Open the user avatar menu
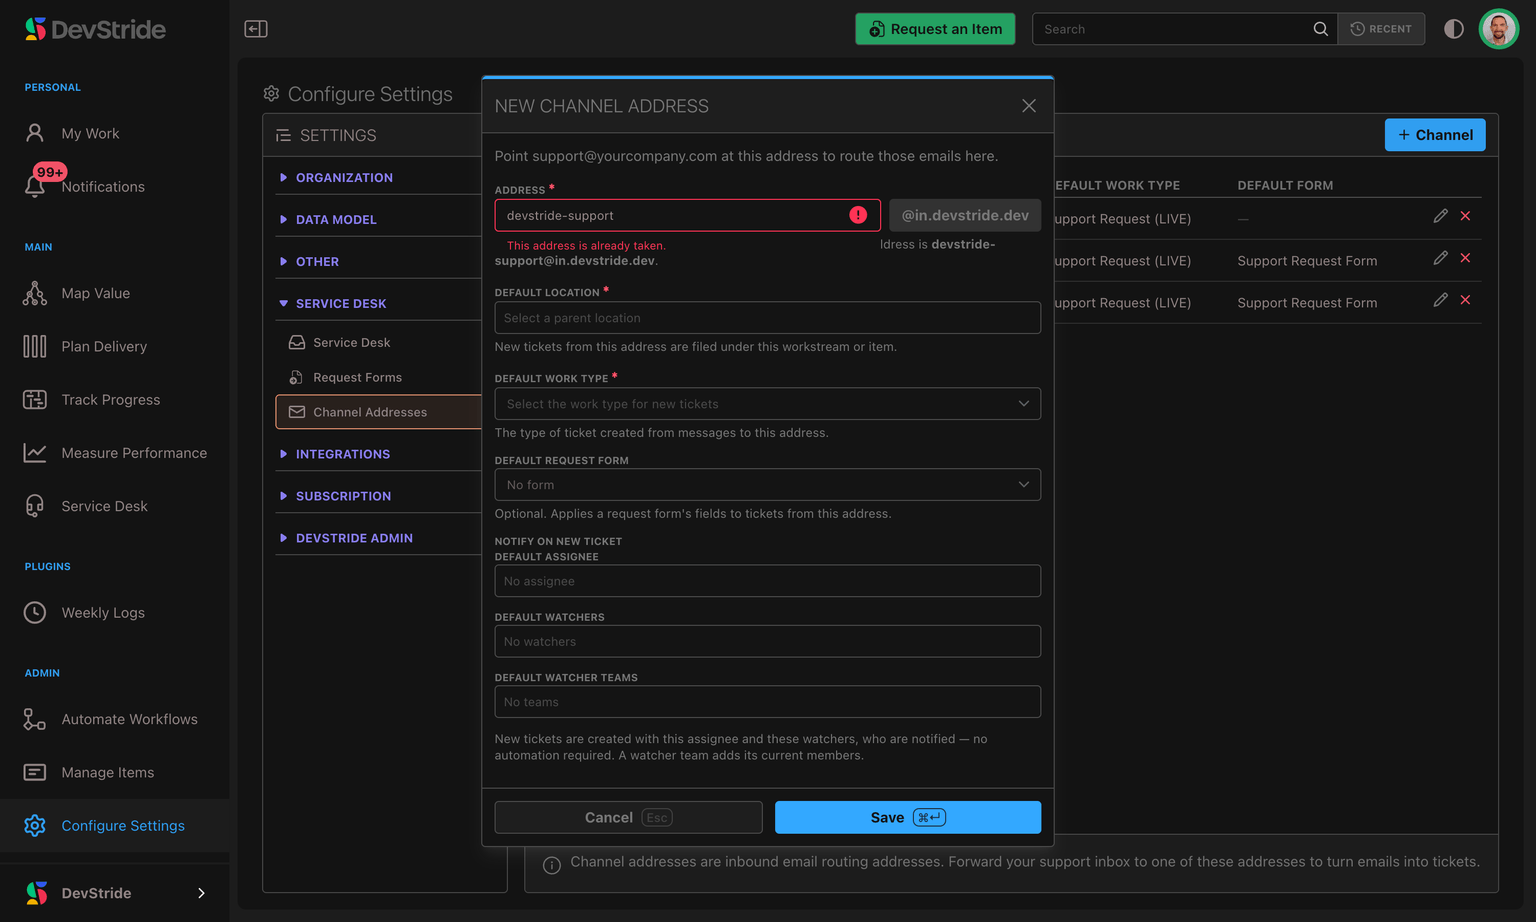1536x922 pixels. [1498, 29]
